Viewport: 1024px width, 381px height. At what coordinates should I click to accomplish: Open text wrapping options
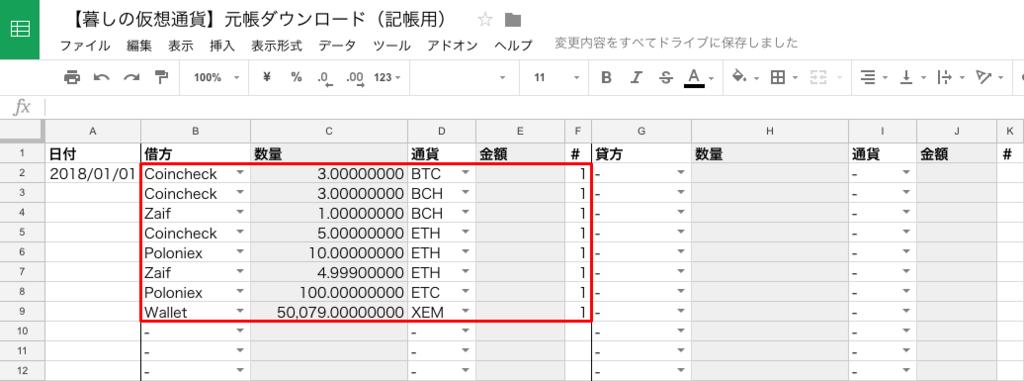click(950, 78)
